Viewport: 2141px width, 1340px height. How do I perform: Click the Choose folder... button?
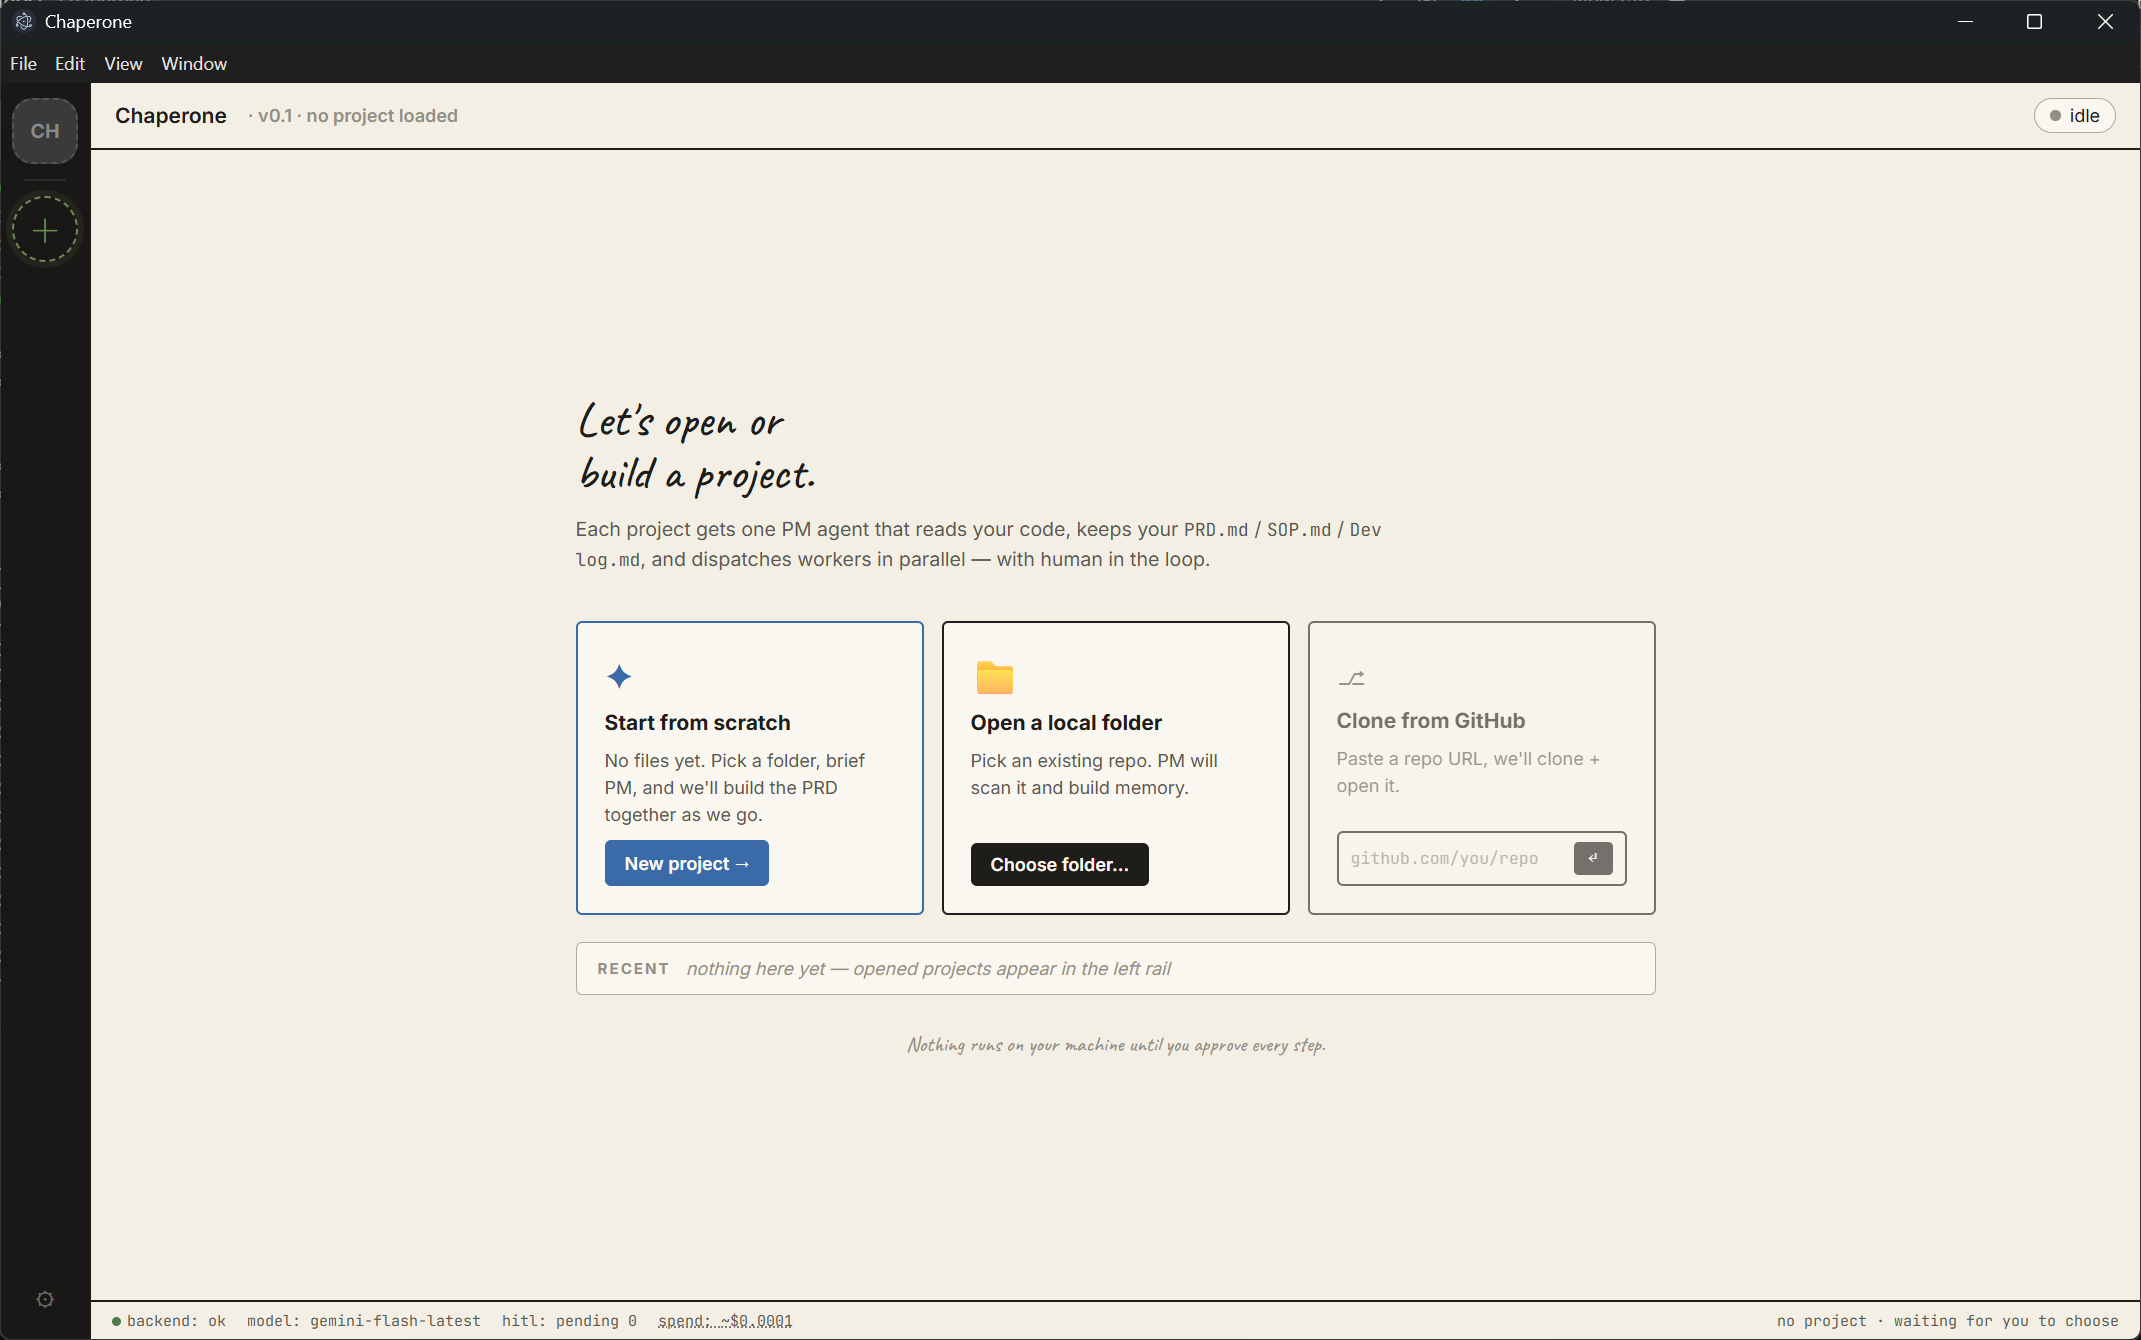point(1059,864)
